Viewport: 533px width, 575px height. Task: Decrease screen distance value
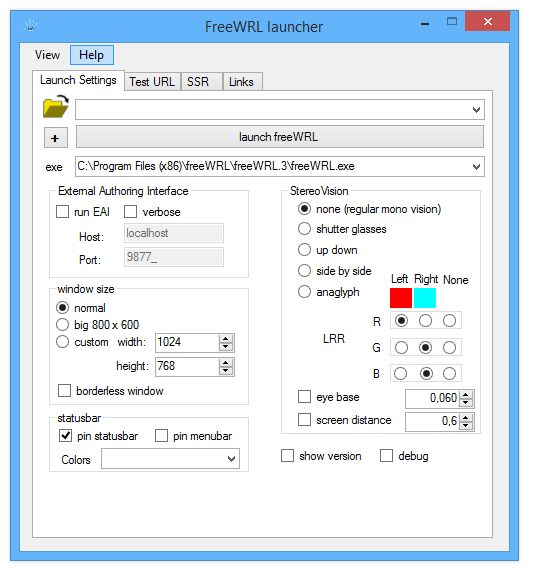point(466,425)
